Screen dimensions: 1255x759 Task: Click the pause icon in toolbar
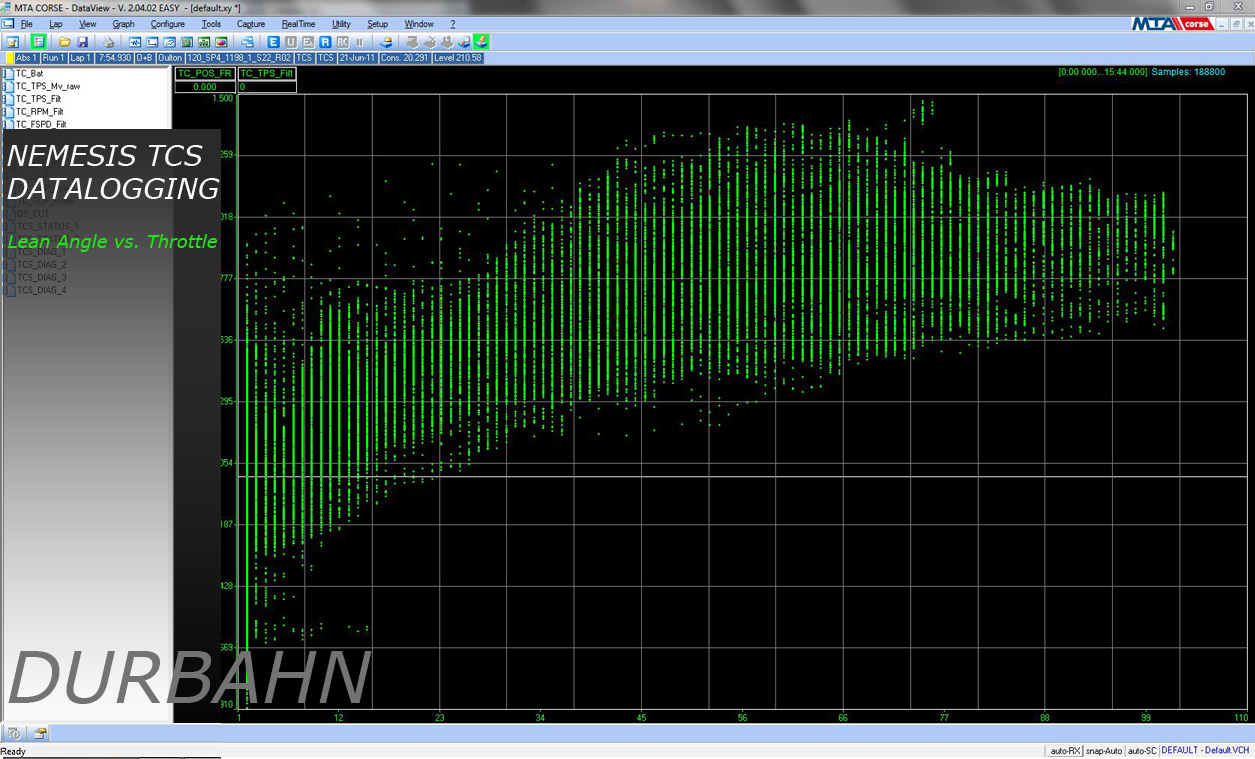tap(359, 42)
